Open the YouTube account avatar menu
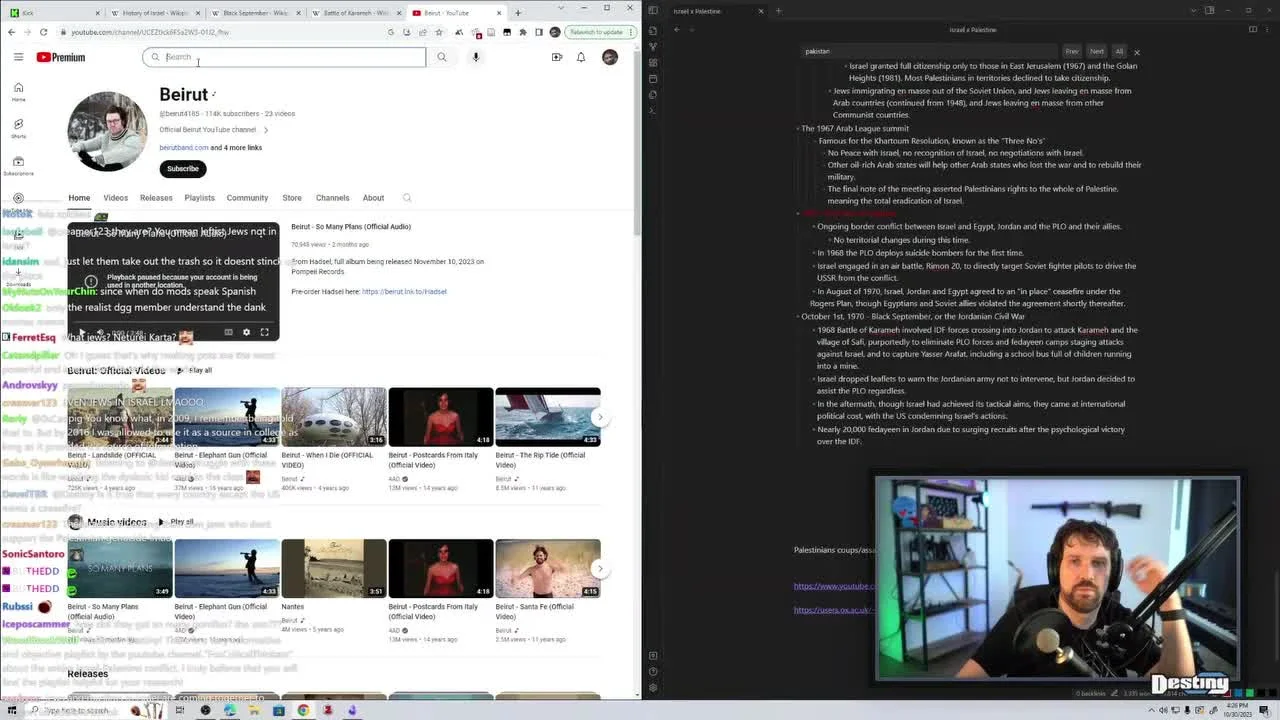This screenshot has width=1280, height=720. point(610,57)
